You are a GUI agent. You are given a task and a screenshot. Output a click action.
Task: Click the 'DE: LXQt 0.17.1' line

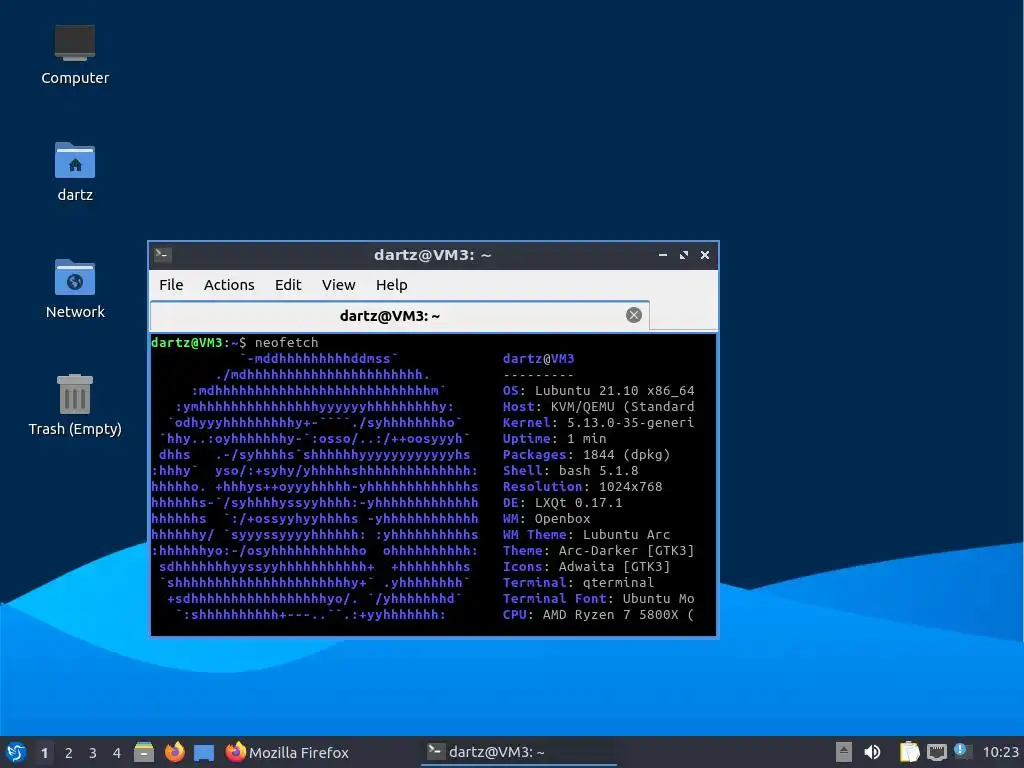pyautogui.click(x=562, y=502)
